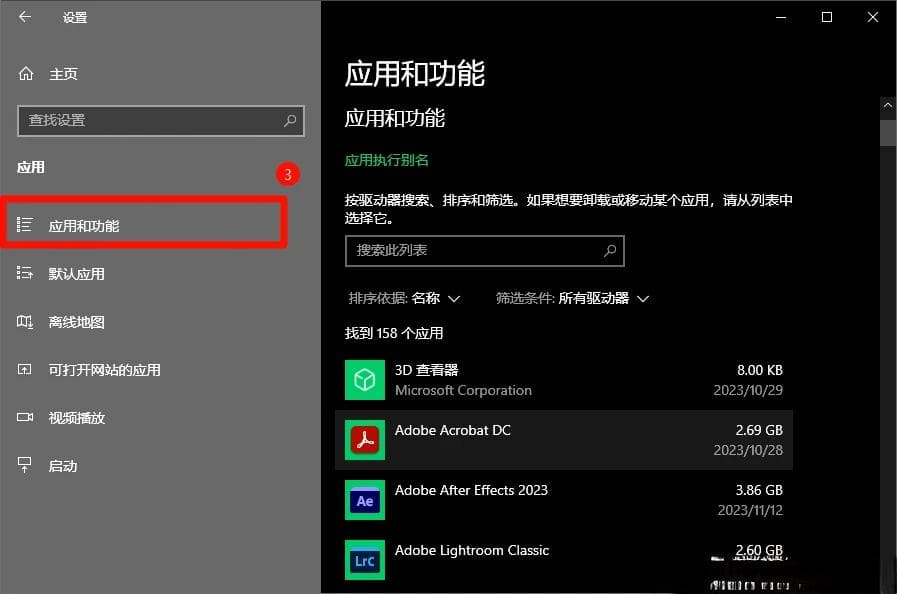Click the 2.69 GB size value

pyautogui.click(x=759, y=430)
